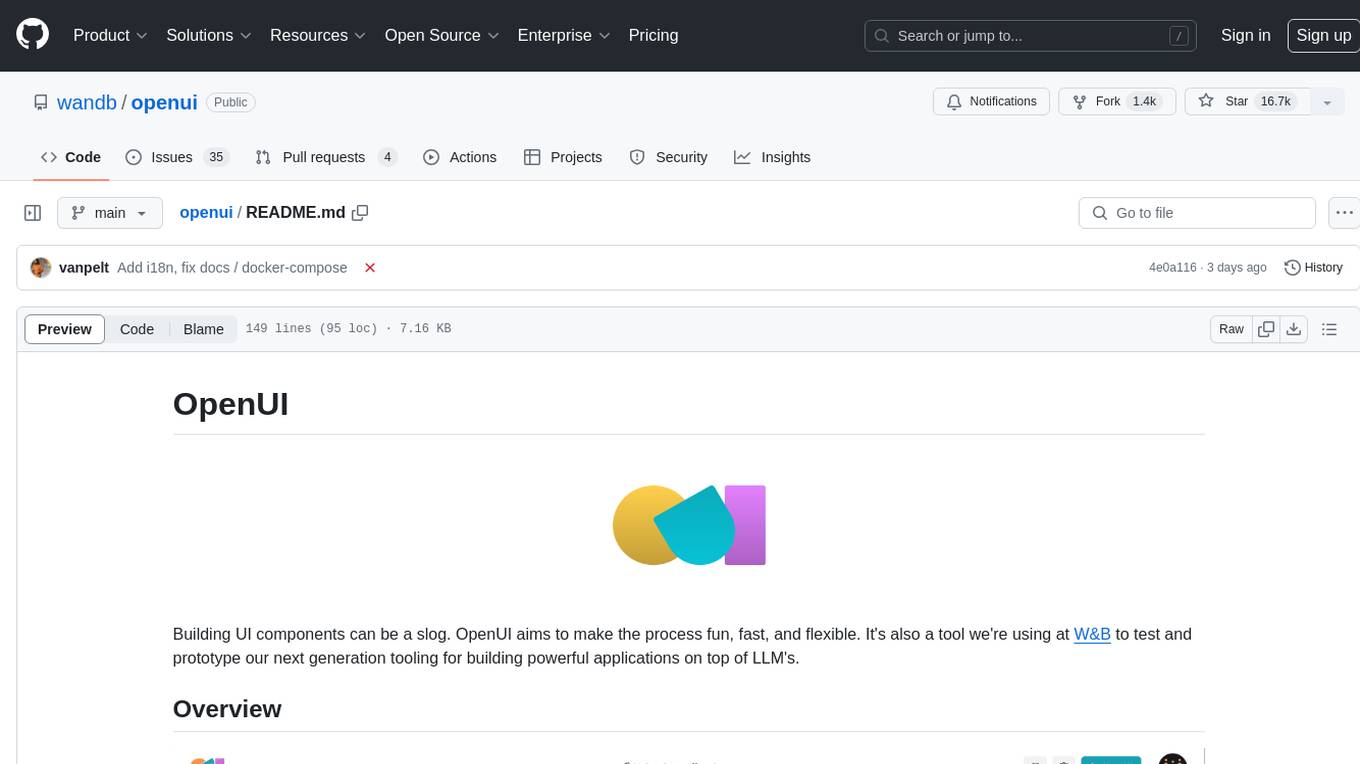Click the Overview heading
This screenshot has width=1360, height=764.
[227, 709]
